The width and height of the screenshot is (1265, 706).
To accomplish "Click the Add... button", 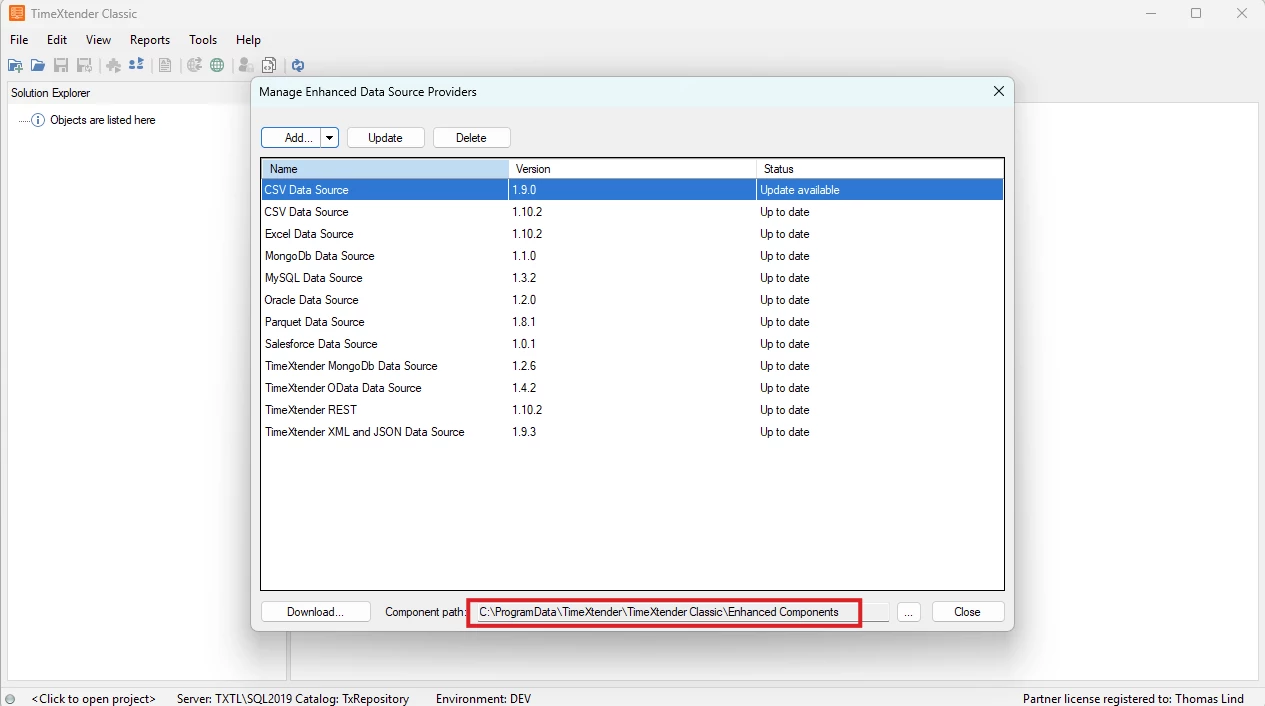I will coord(291,138).
